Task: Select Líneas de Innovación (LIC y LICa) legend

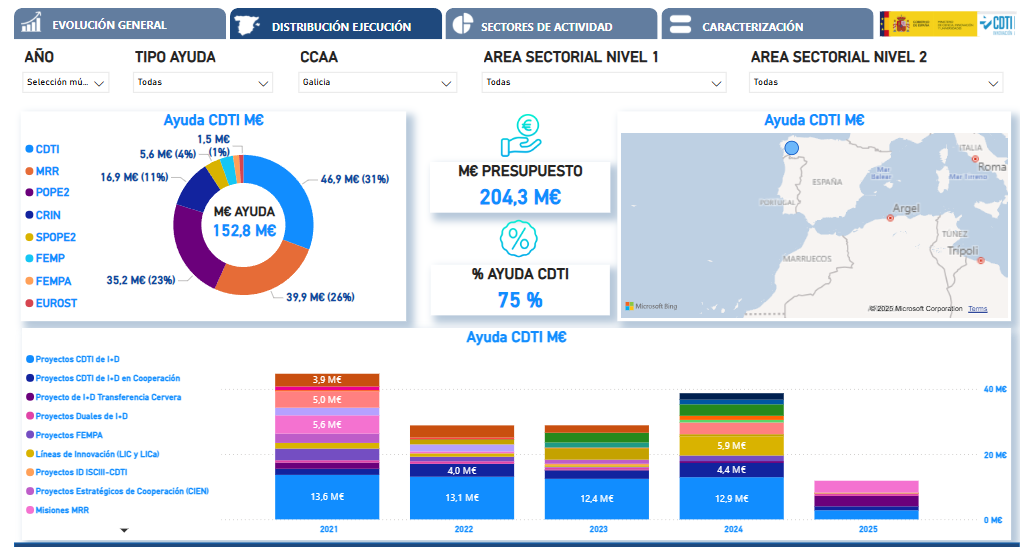Action: tap(93, 454)
